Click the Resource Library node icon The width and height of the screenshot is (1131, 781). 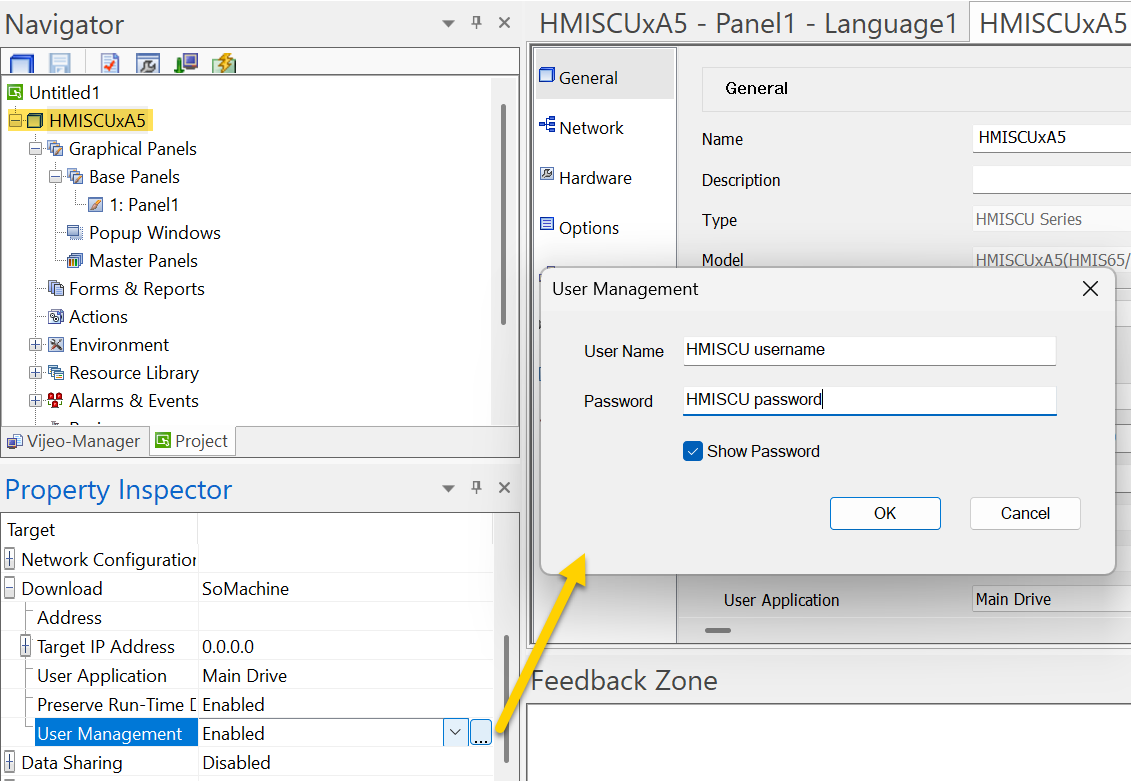56,373
